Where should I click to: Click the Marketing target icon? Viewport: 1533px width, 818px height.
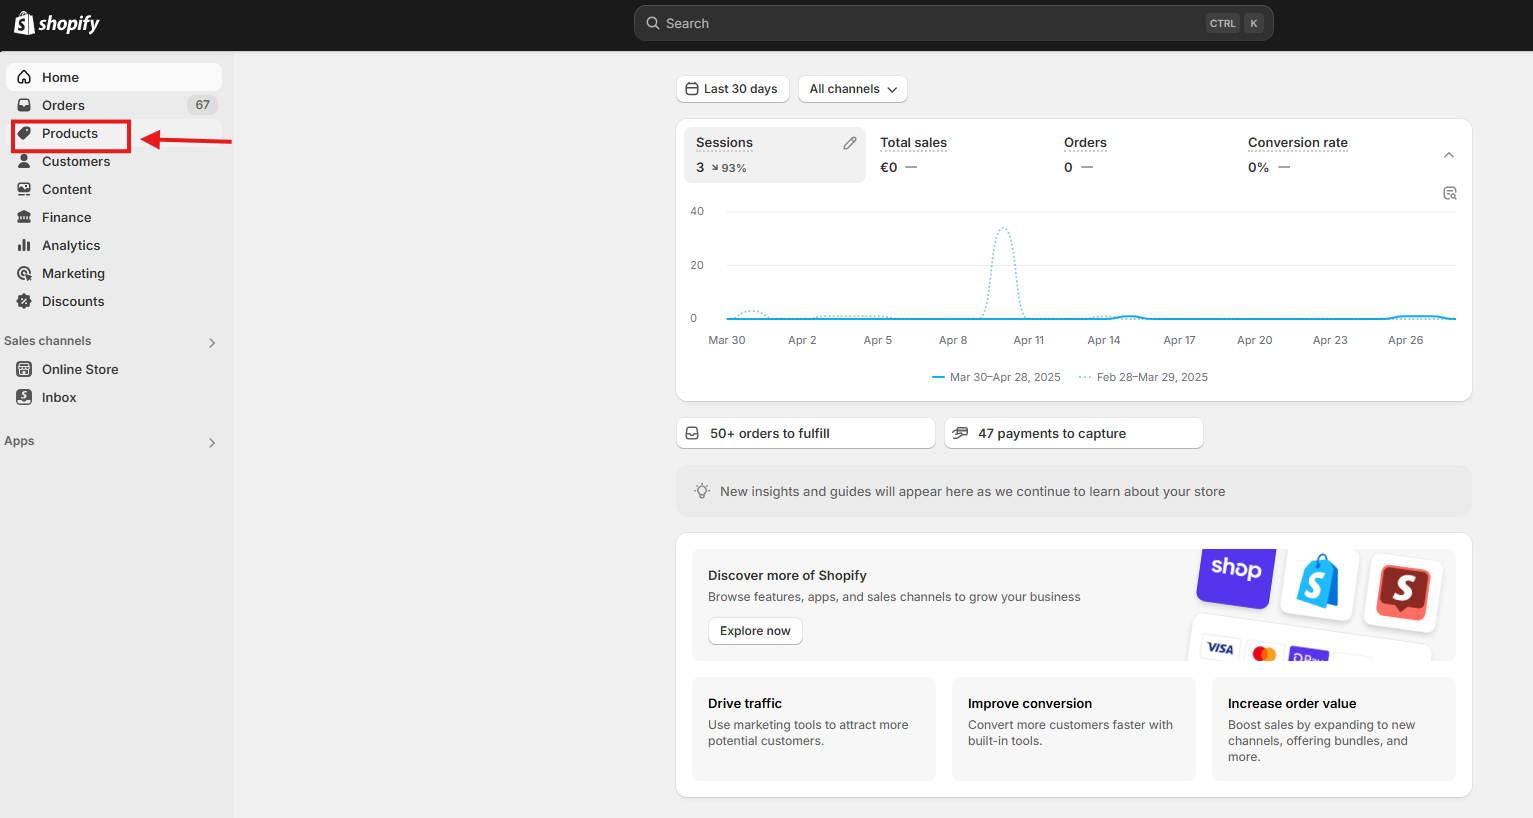(24, 273)
